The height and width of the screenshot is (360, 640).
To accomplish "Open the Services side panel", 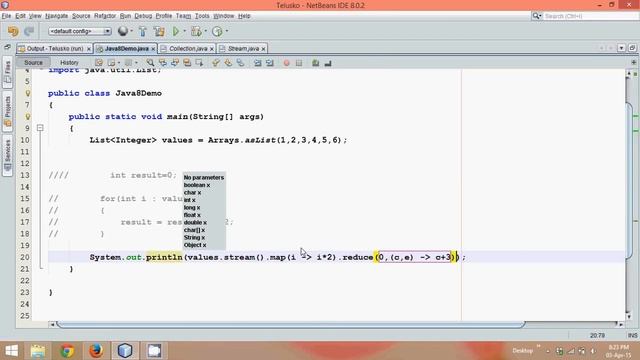I will click(x=7, y=156).
